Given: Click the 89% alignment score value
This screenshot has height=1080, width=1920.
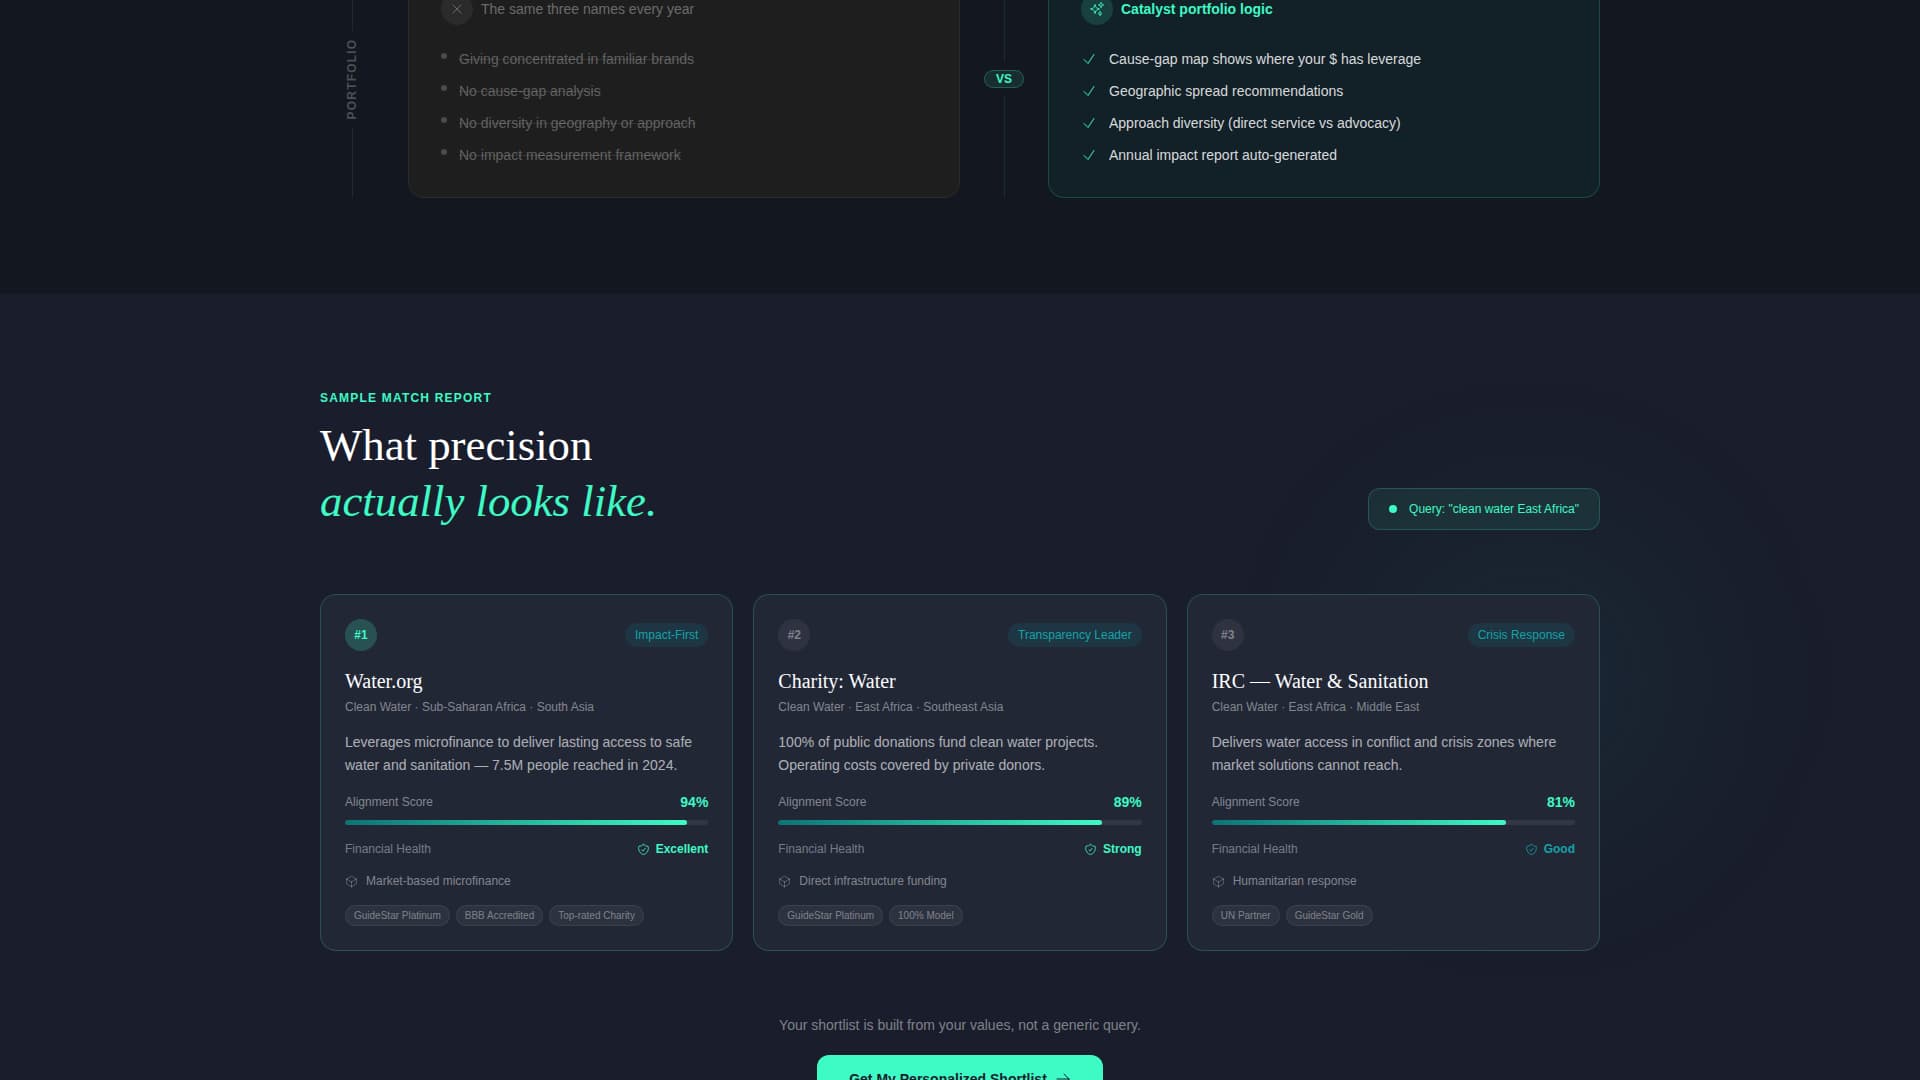Looking at the screenshot, I should pos(1127,803).
